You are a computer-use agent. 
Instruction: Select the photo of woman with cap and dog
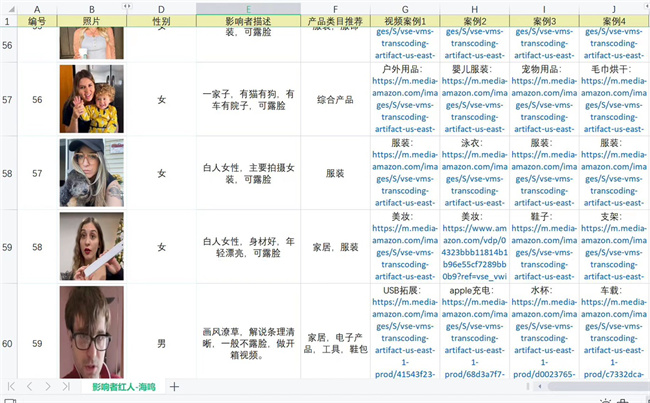click(x=92, y=172)
